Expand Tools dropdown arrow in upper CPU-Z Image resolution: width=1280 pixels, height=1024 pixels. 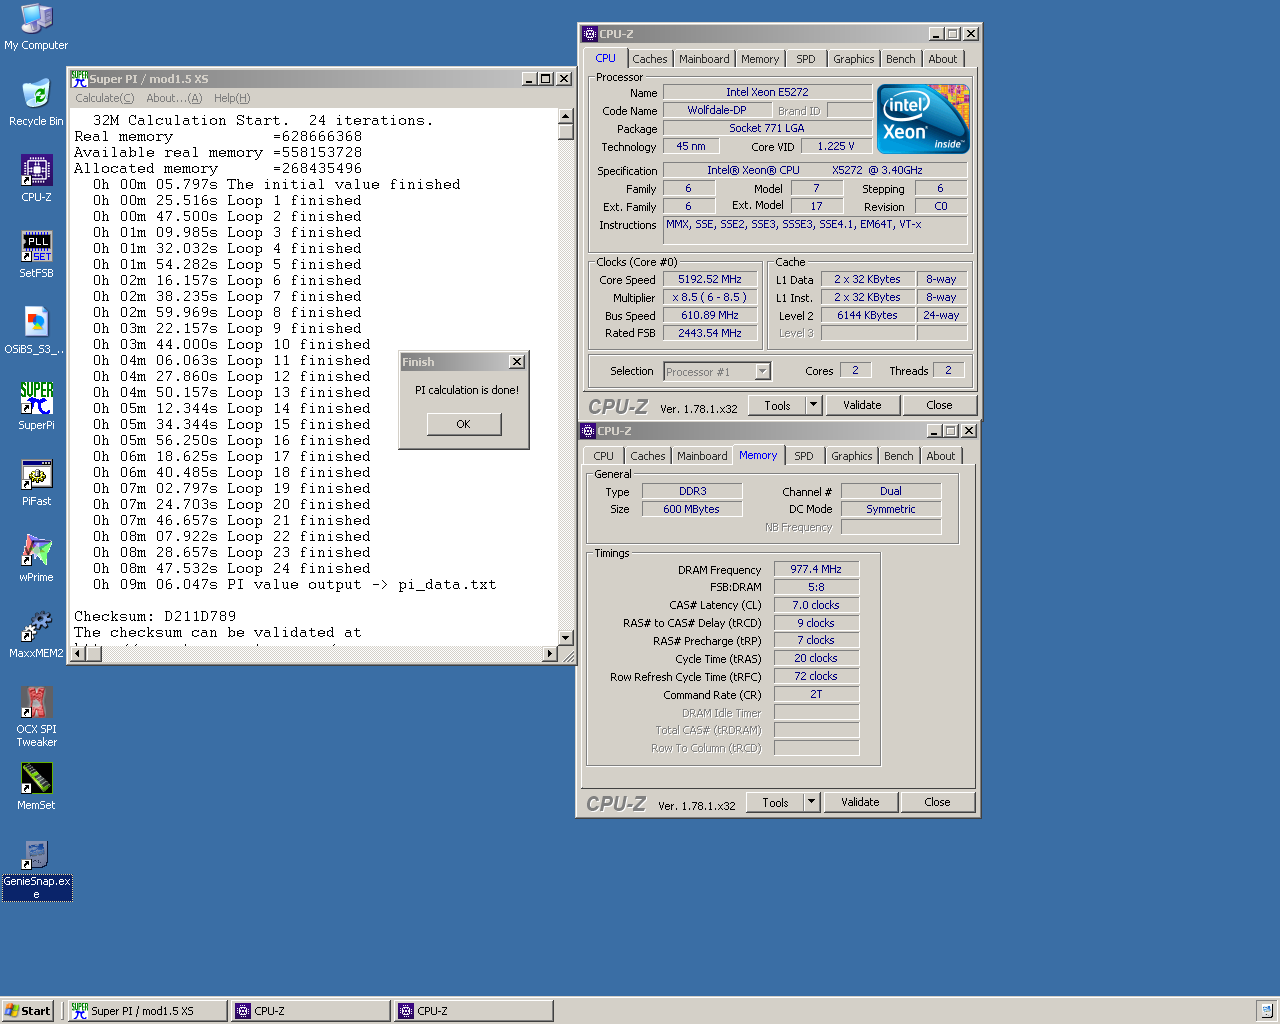pyautogui.click(x=813, y=405)
